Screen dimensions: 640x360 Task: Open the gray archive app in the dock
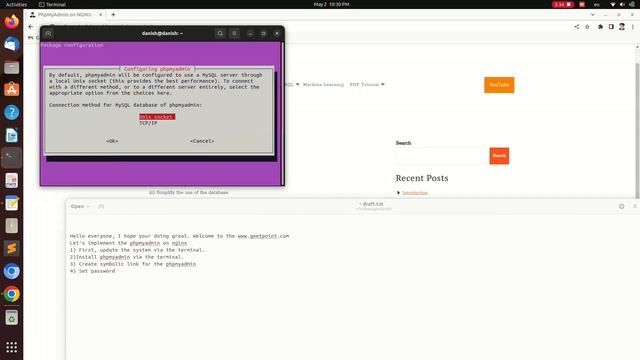pyautogui.click(x=11, y=226)
